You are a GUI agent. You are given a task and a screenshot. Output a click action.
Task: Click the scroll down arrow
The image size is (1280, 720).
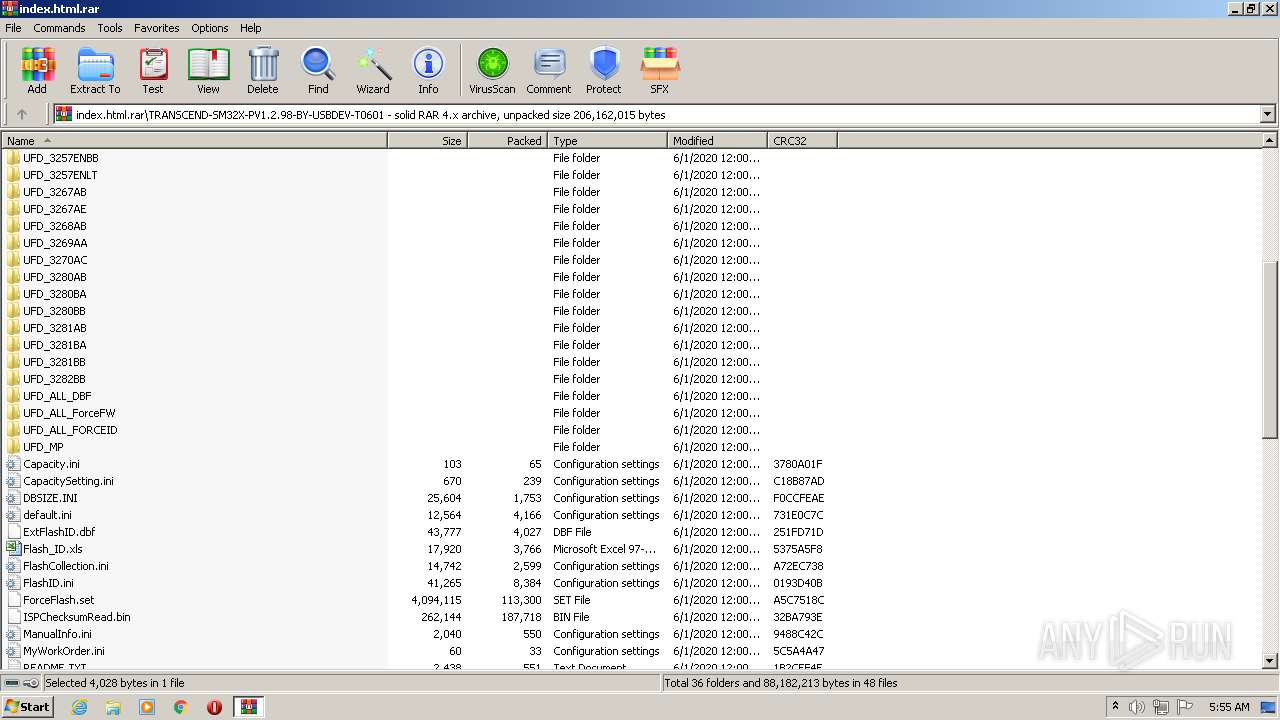(1270, 661)
